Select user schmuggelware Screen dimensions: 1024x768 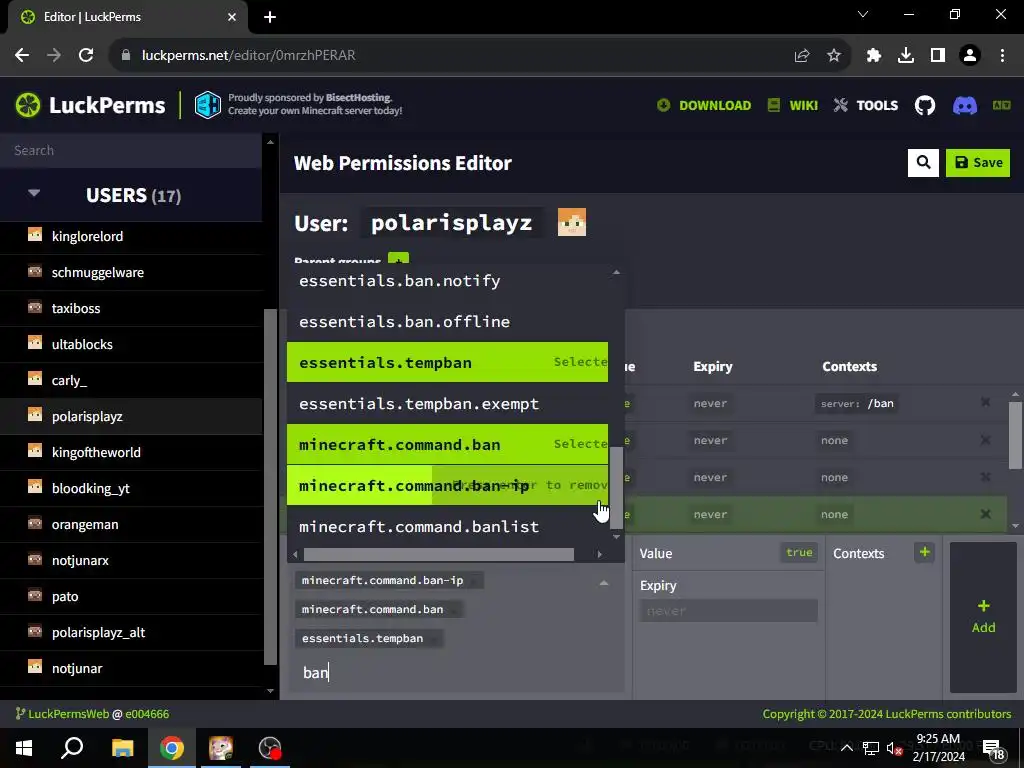pos(131,272)
